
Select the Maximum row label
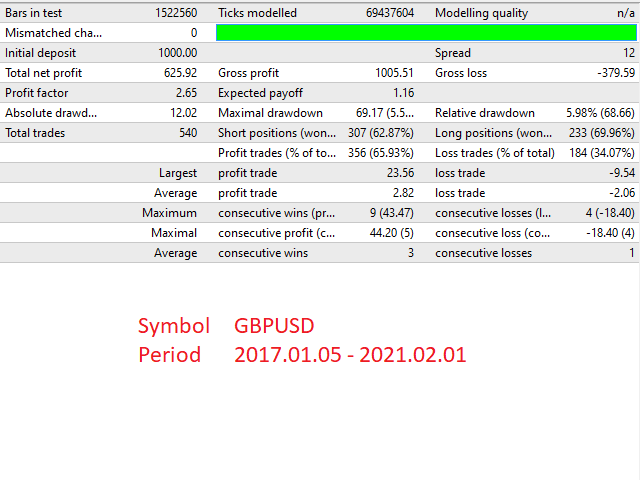[x=169, y=213]
